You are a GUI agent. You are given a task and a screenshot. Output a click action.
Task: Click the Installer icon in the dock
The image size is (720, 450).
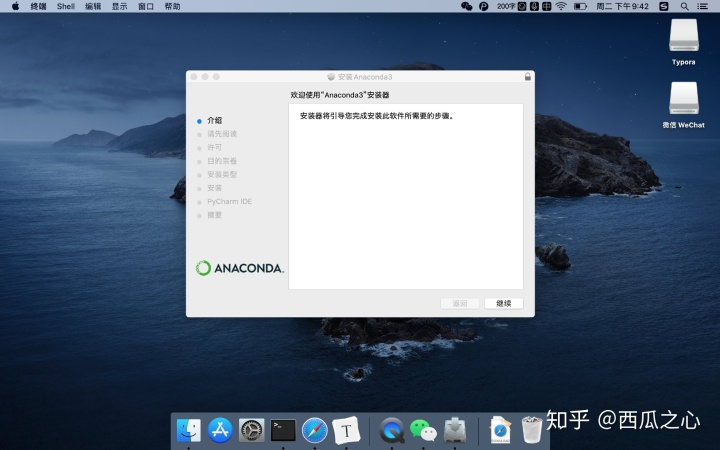coord(455,430)
